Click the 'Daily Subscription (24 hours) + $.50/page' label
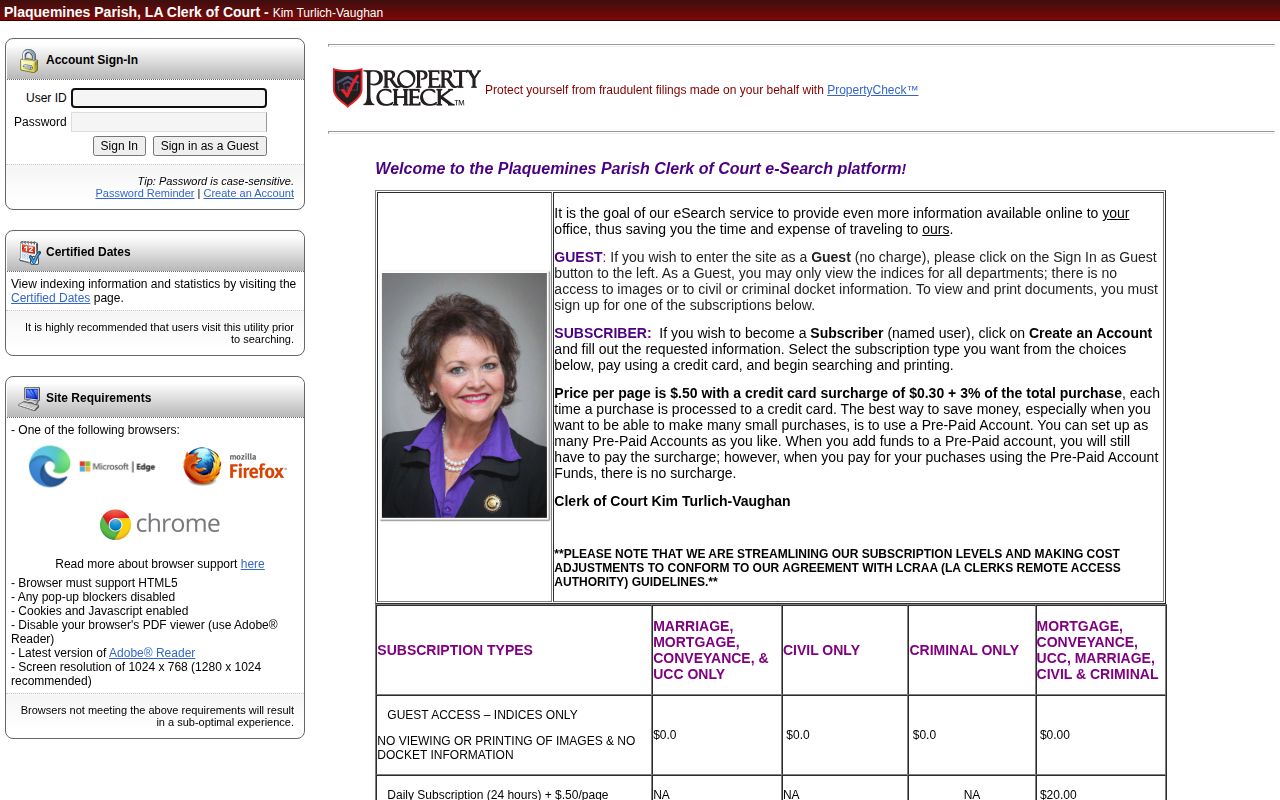 coord(498,795)
